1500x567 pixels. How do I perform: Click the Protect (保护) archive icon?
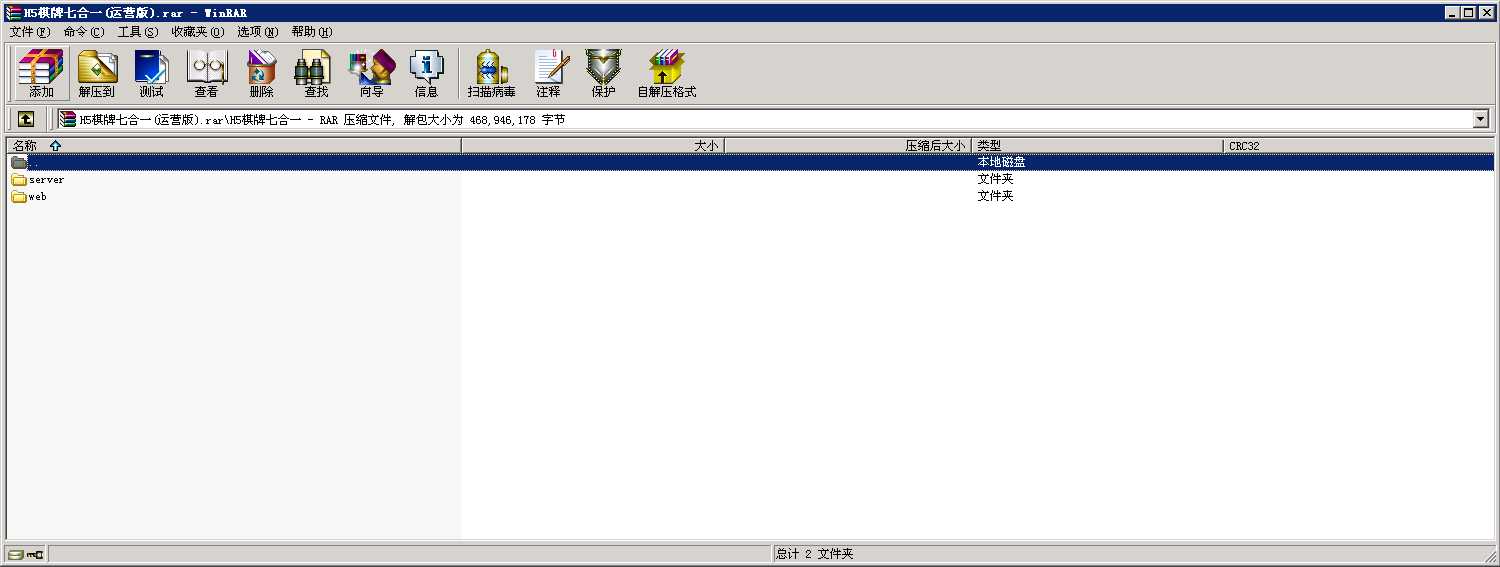tap(603, 74)
